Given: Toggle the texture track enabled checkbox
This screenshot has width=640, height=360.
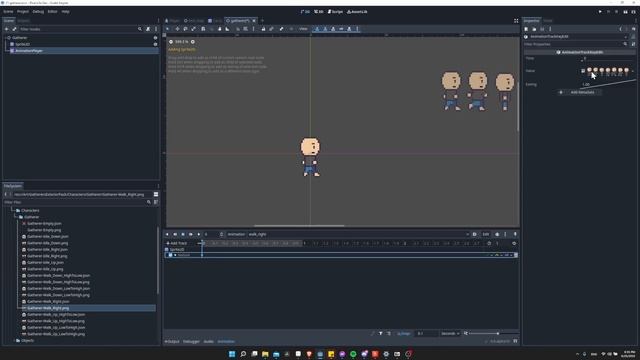Looking at the screenshot, I should [x=171, y=255].
